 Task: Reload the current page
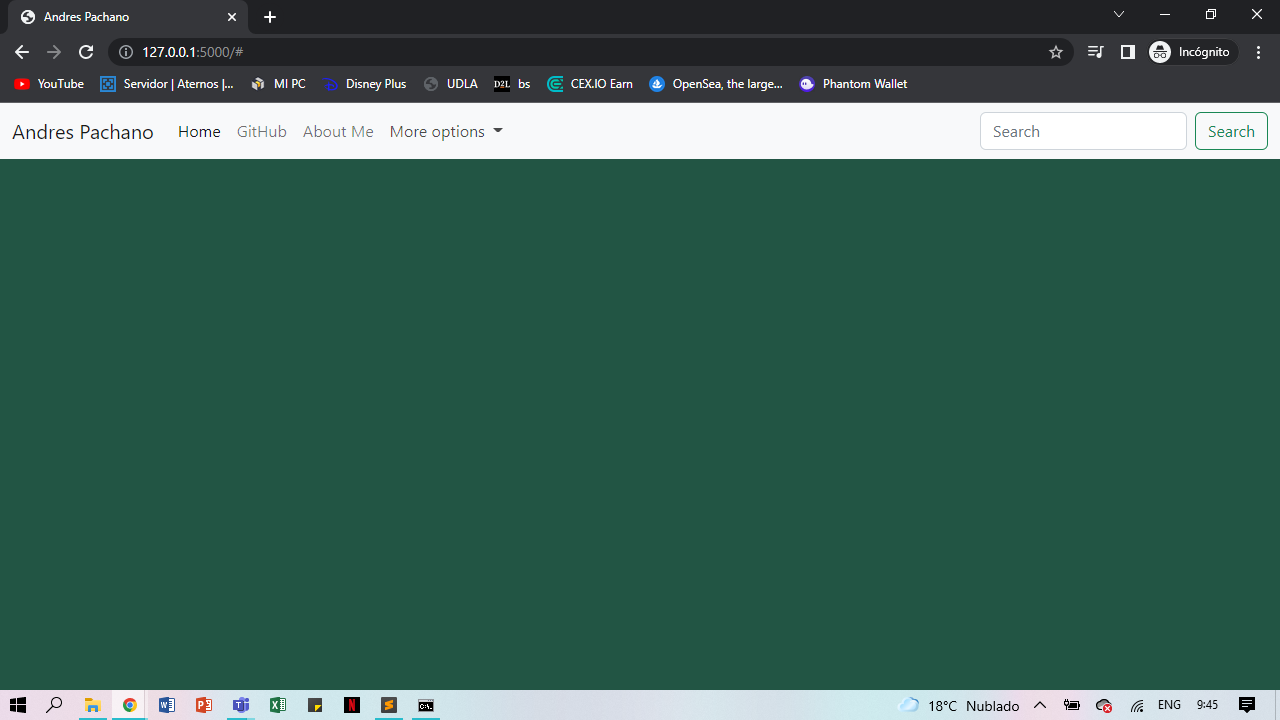point(86,52)
